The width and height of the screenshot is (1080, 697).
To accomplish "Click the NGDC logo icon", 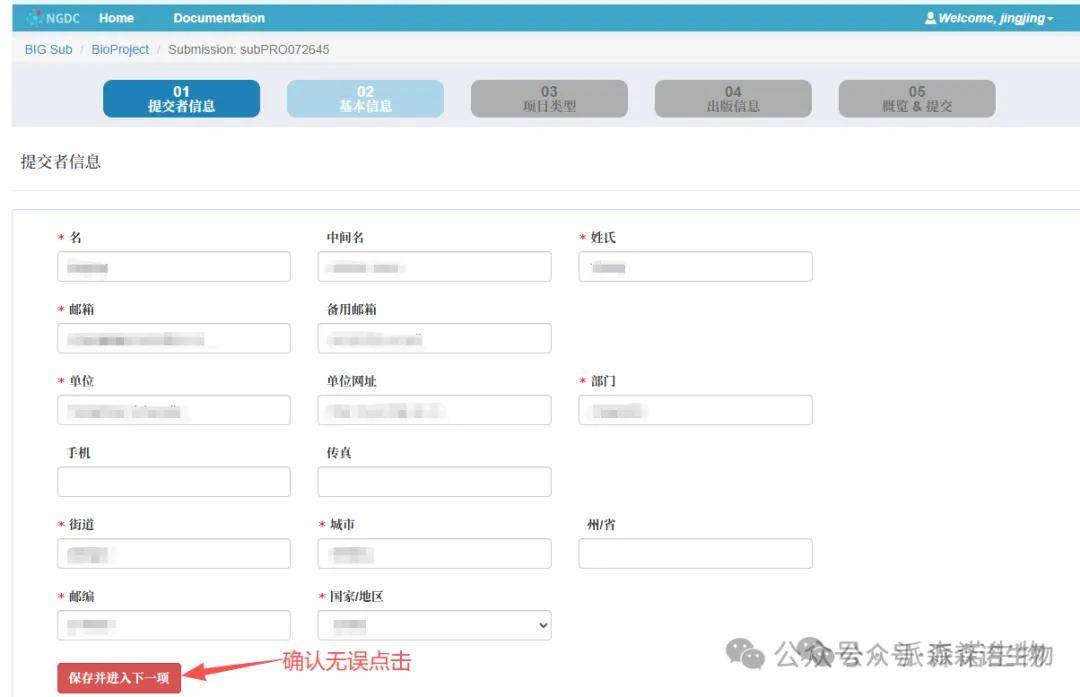I will tap(35, 18).
